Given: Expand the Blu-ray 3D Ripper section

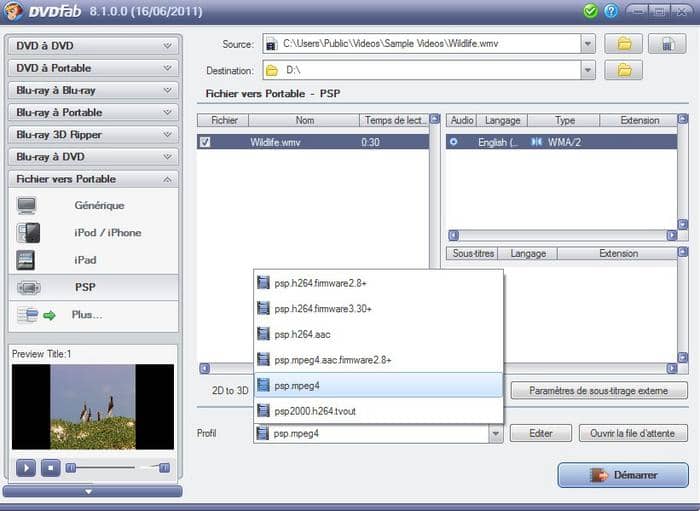Looking at the screenshot, I should point(93,134).
